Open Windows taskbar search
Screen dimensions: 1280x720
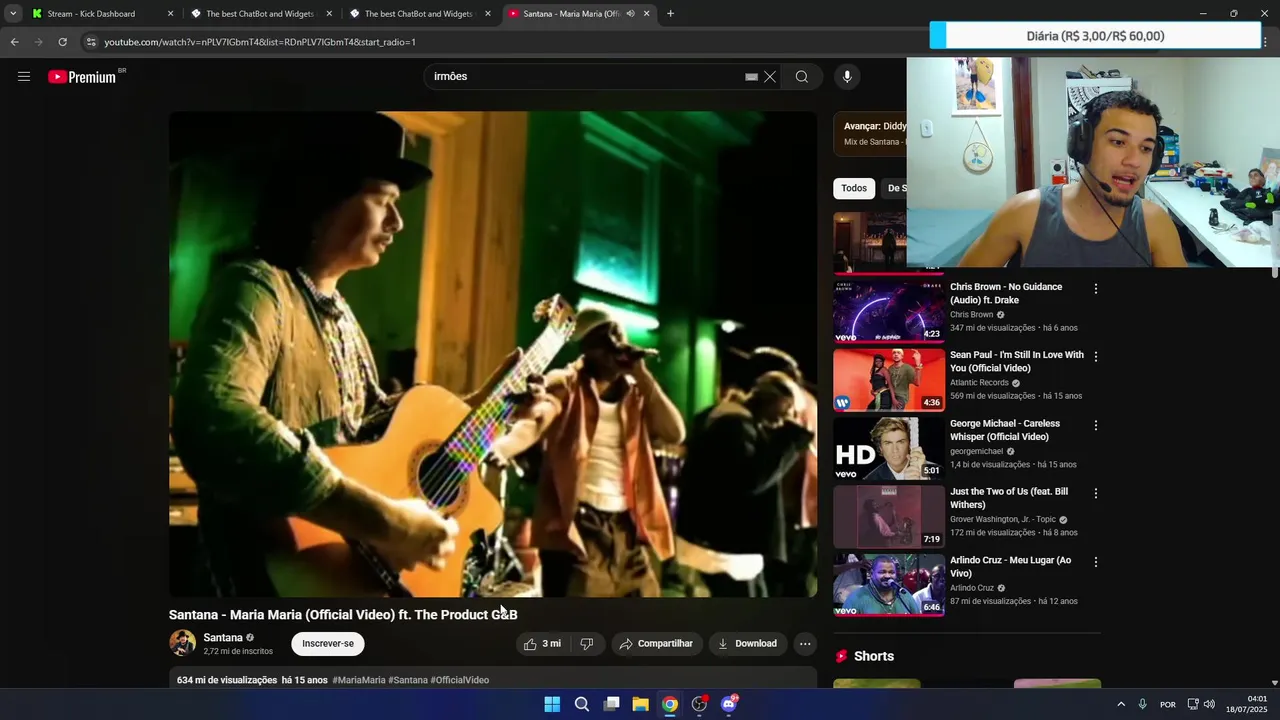click(x=582, y=704)
